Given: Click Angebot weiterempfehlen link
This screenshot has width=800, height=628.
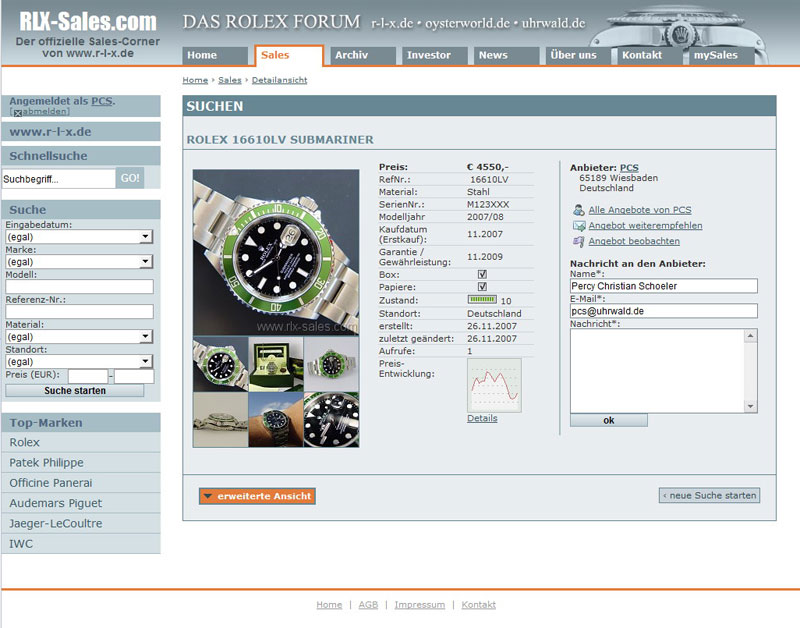Looking at the screenshot, I should point(645,225).
